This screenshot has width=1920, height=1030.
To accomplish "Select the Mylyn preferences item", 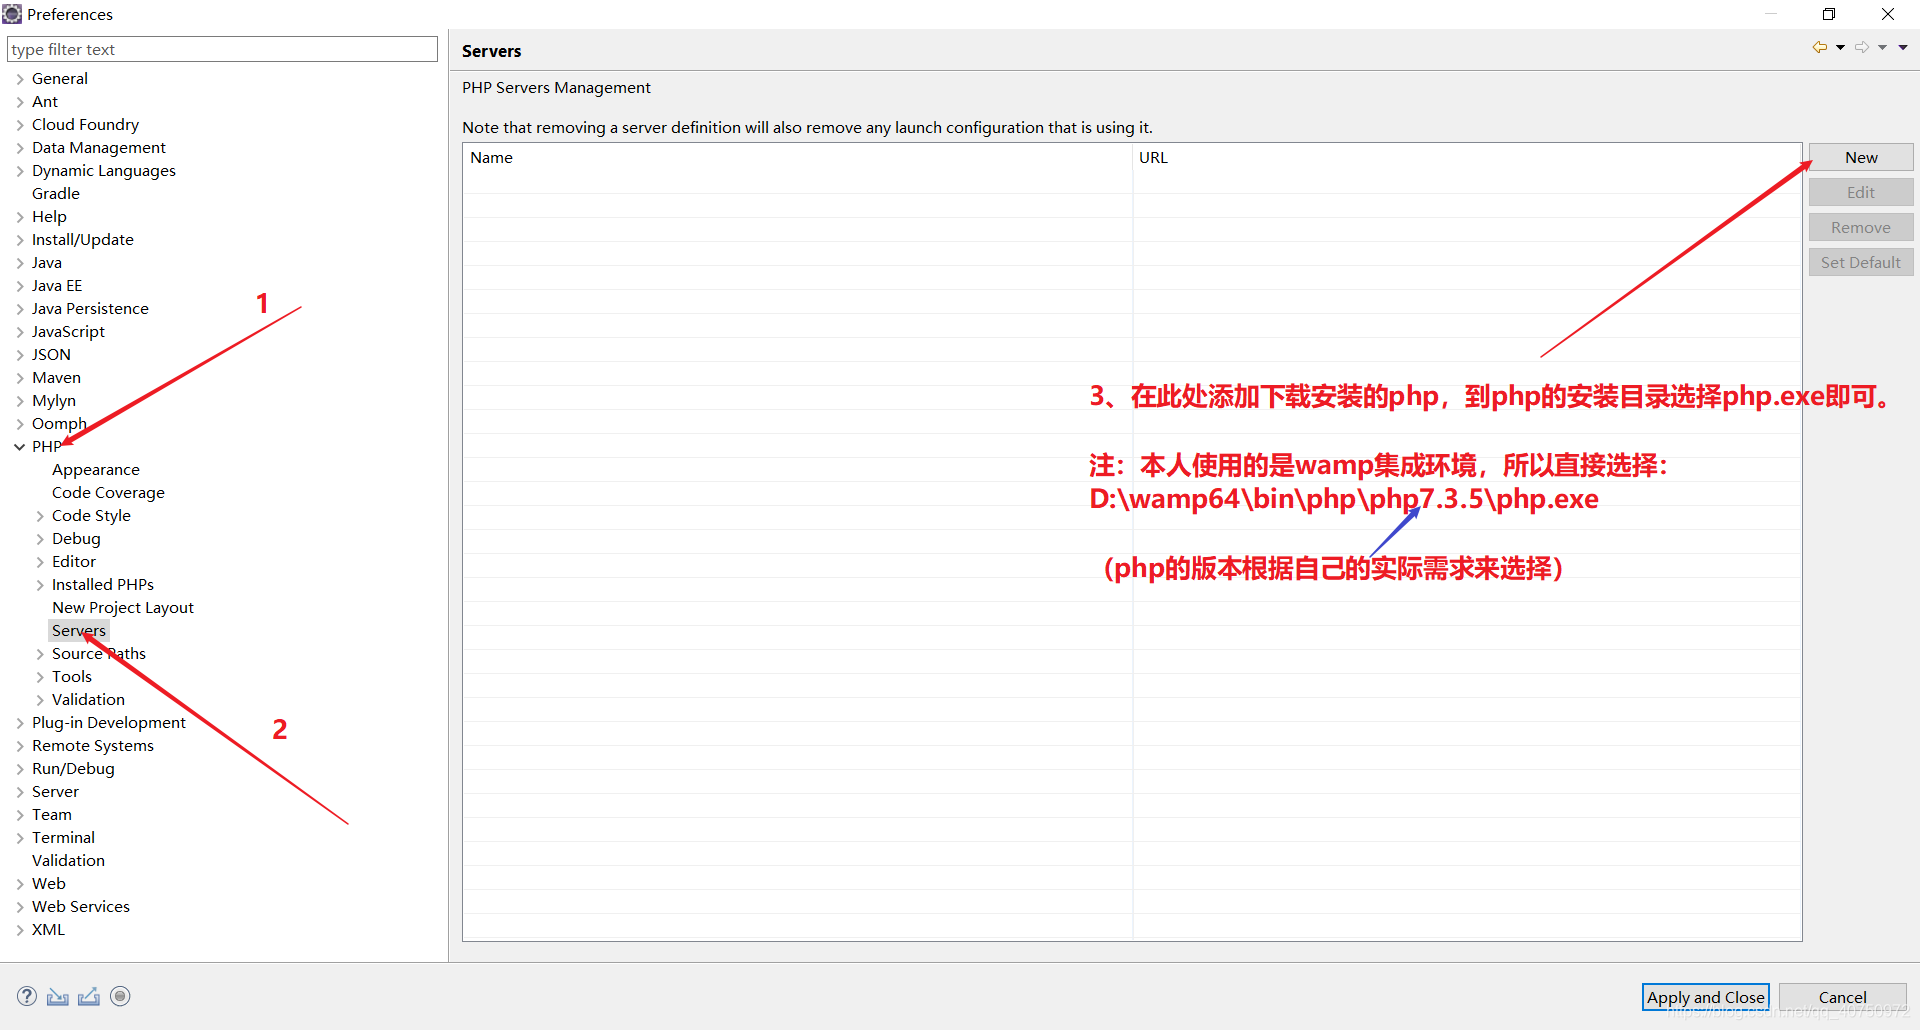I will point(54,401).
